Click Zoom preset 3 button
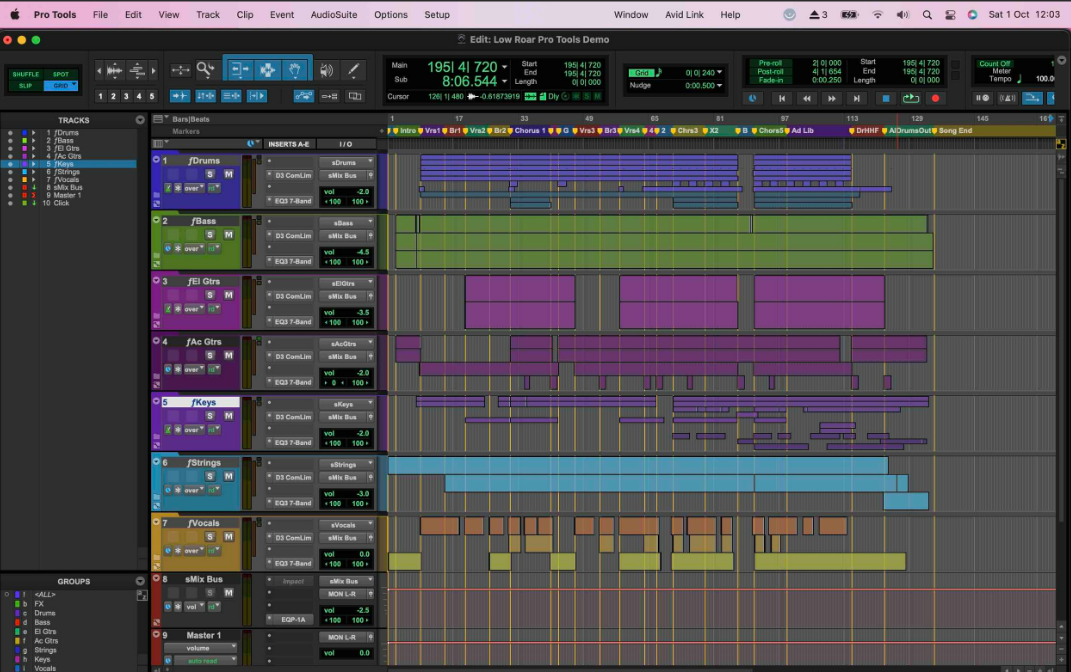 pyautogui.click(x=126, y=96)
